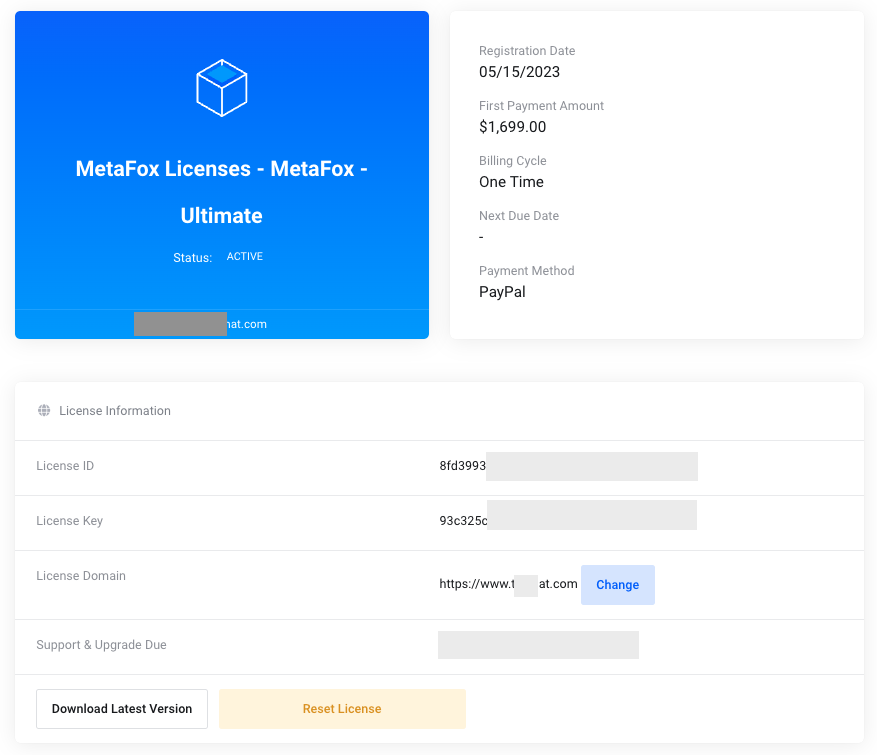877x755 pixels.
Task: Download the latest version
Action: pos(122,709)
